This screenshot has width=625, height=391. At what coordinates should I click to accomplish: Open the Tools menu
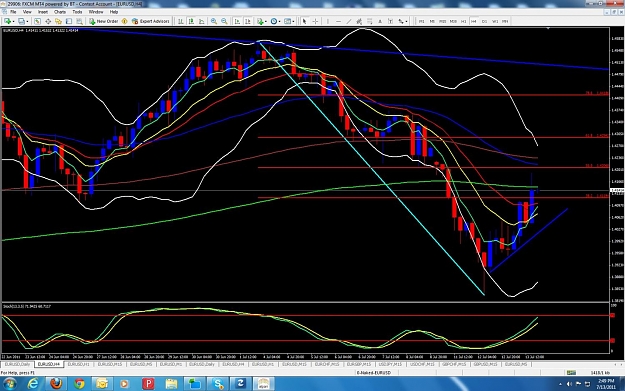click(x=77, y=12)
